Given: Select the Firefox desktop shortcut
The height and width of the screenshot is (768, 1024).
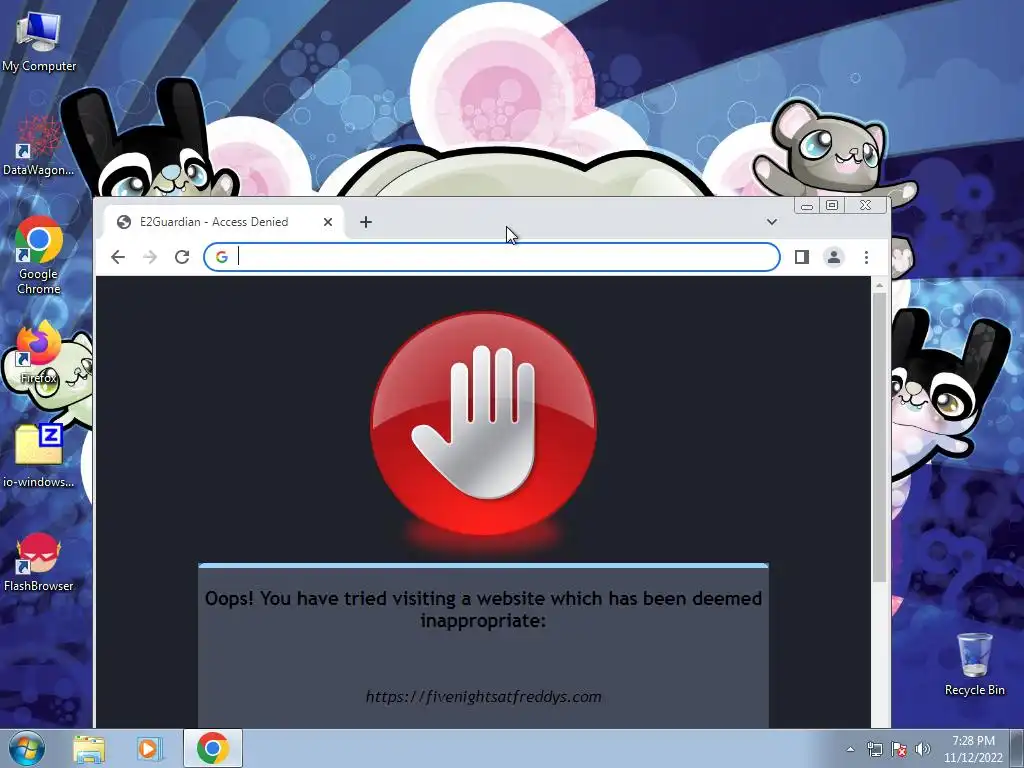Looking at the screenshot, I should (x=39, y=353).
